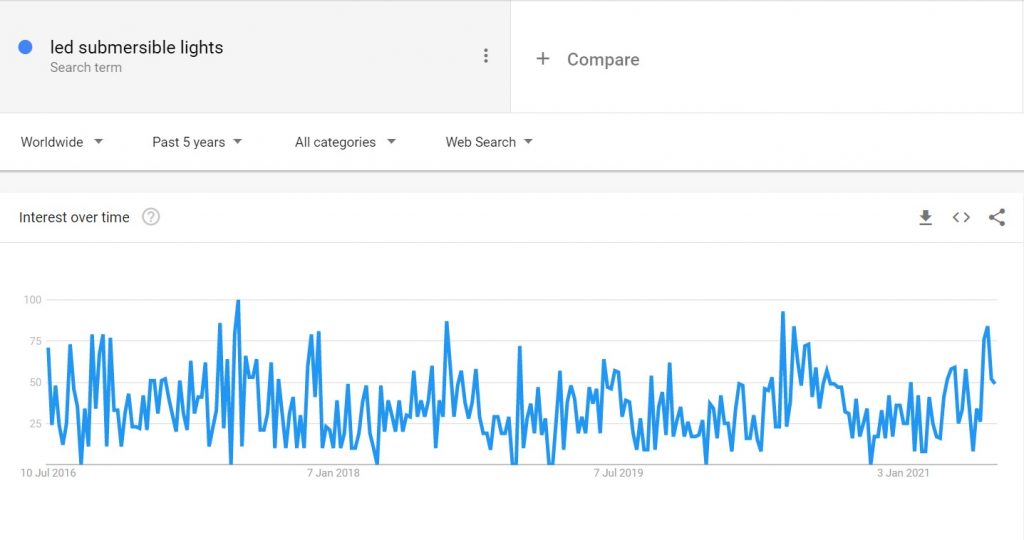Click the Search term subtitle text
The width and height of the screenshot is (1024, 540).
pyautogui.click(x=86, y=67)
